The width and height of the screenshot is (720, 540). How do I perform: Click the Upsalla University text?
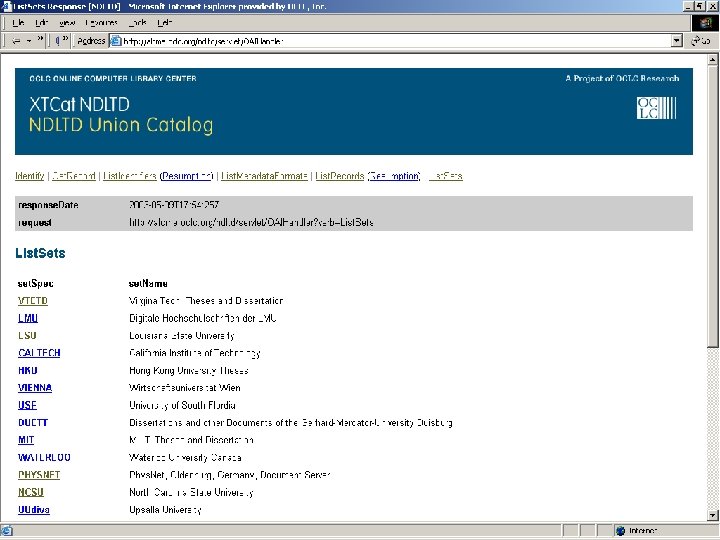(165, 510)
